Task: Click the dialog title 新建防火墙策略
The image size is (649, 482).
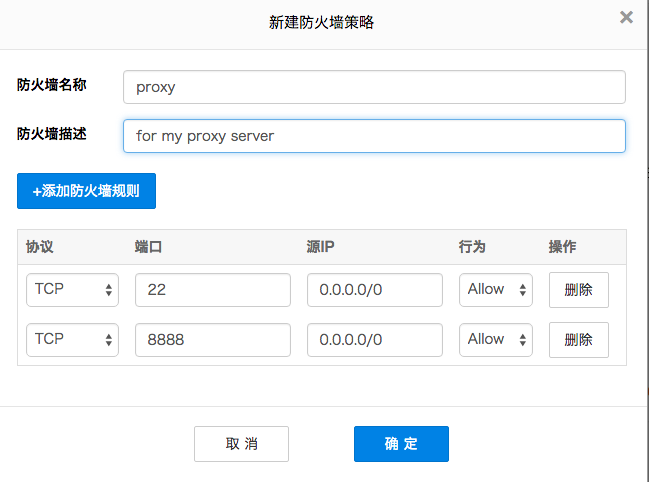Action: (321, 22)
